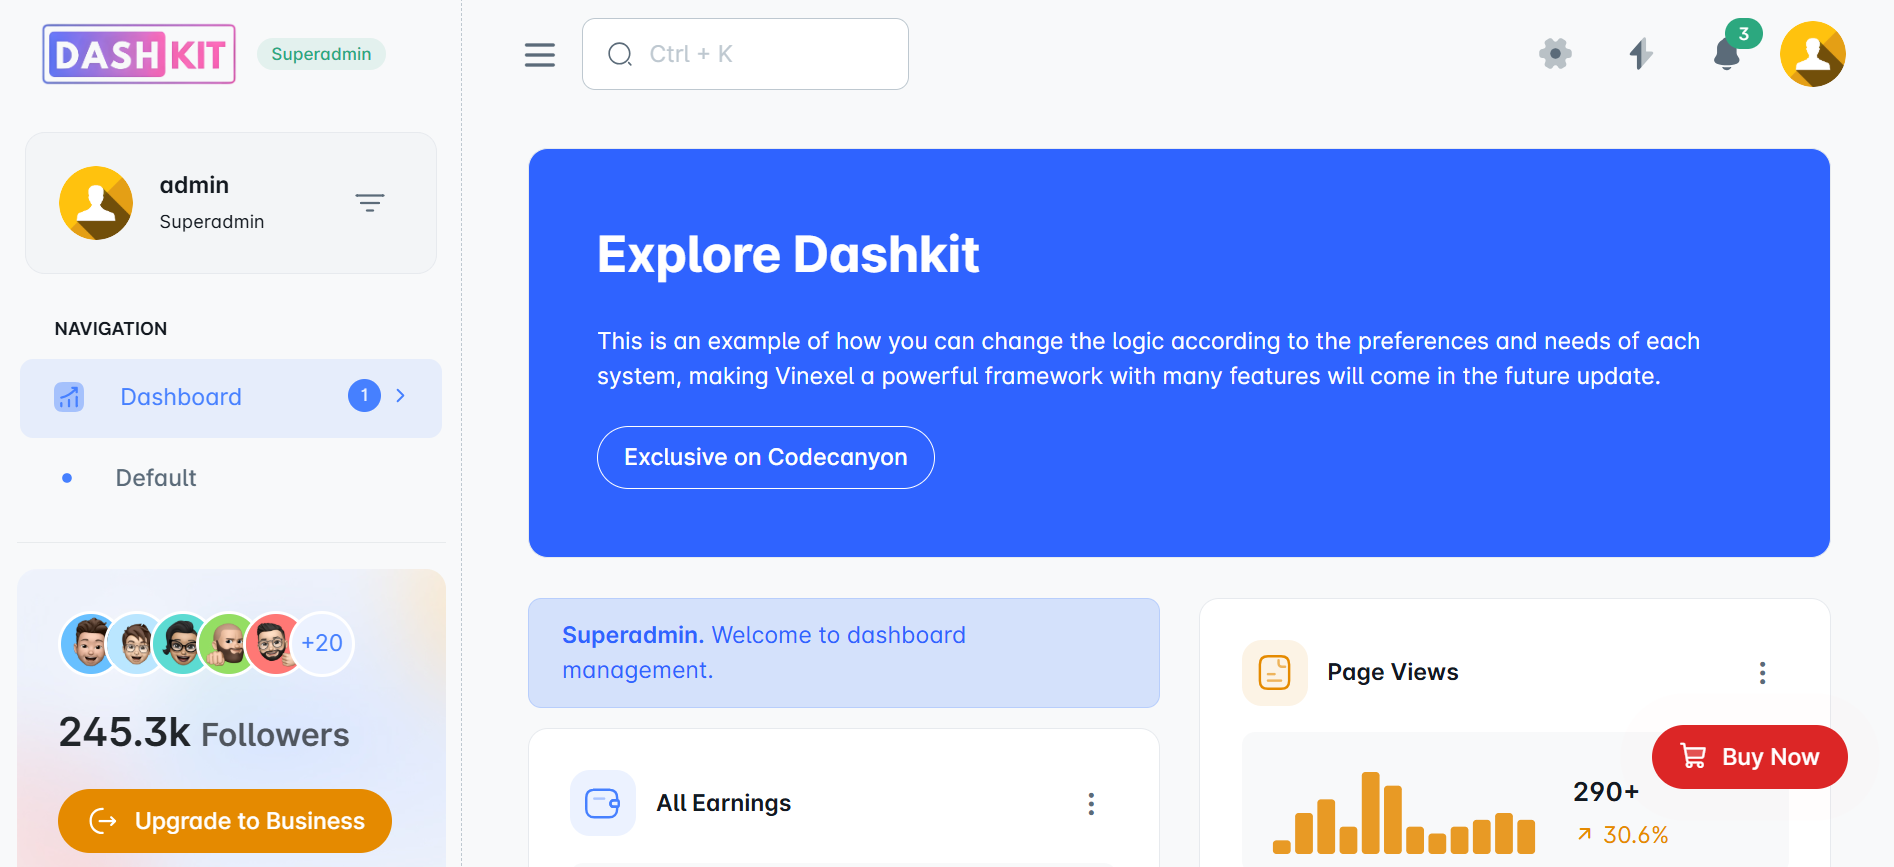
Task: Open the filter lines icon beside admin
Action: tap(370, 203)
